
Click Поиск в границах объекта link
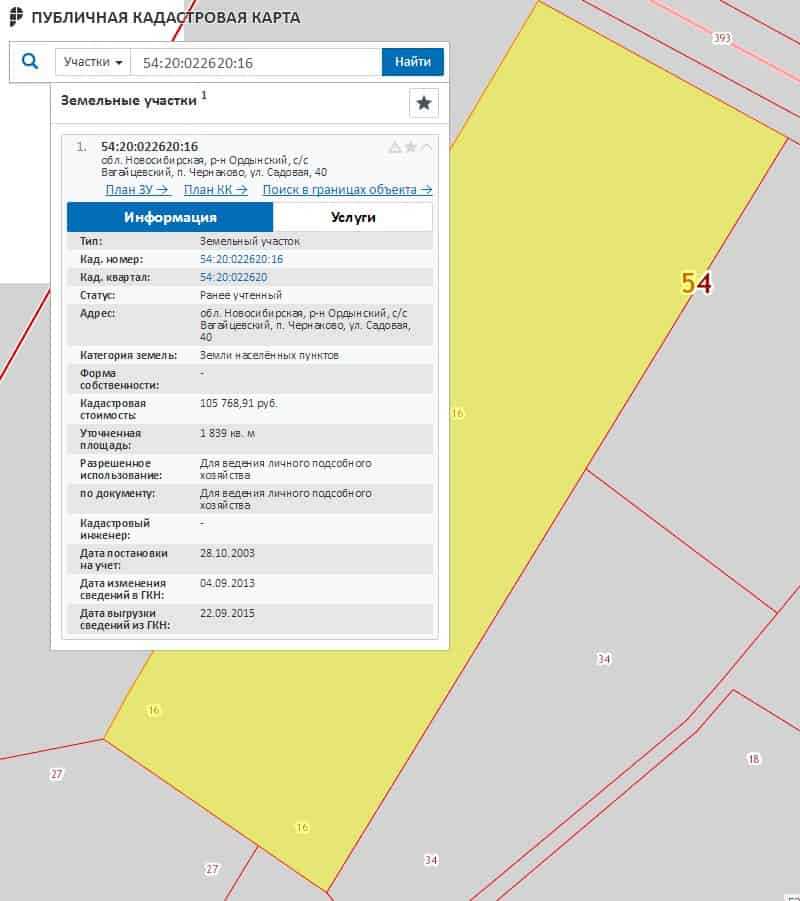point(347,190)
